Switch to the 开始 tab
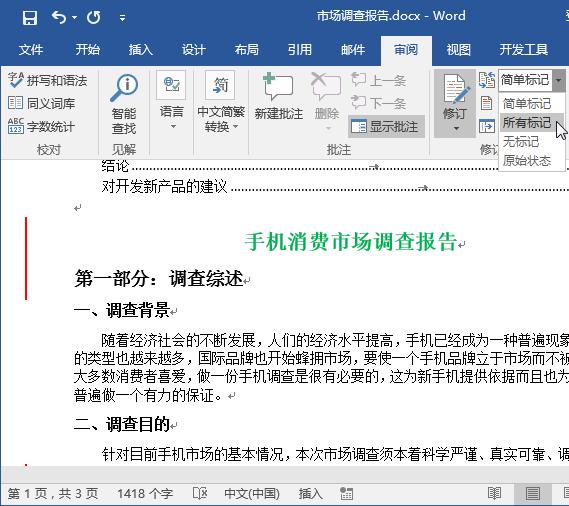 point(87,49)
